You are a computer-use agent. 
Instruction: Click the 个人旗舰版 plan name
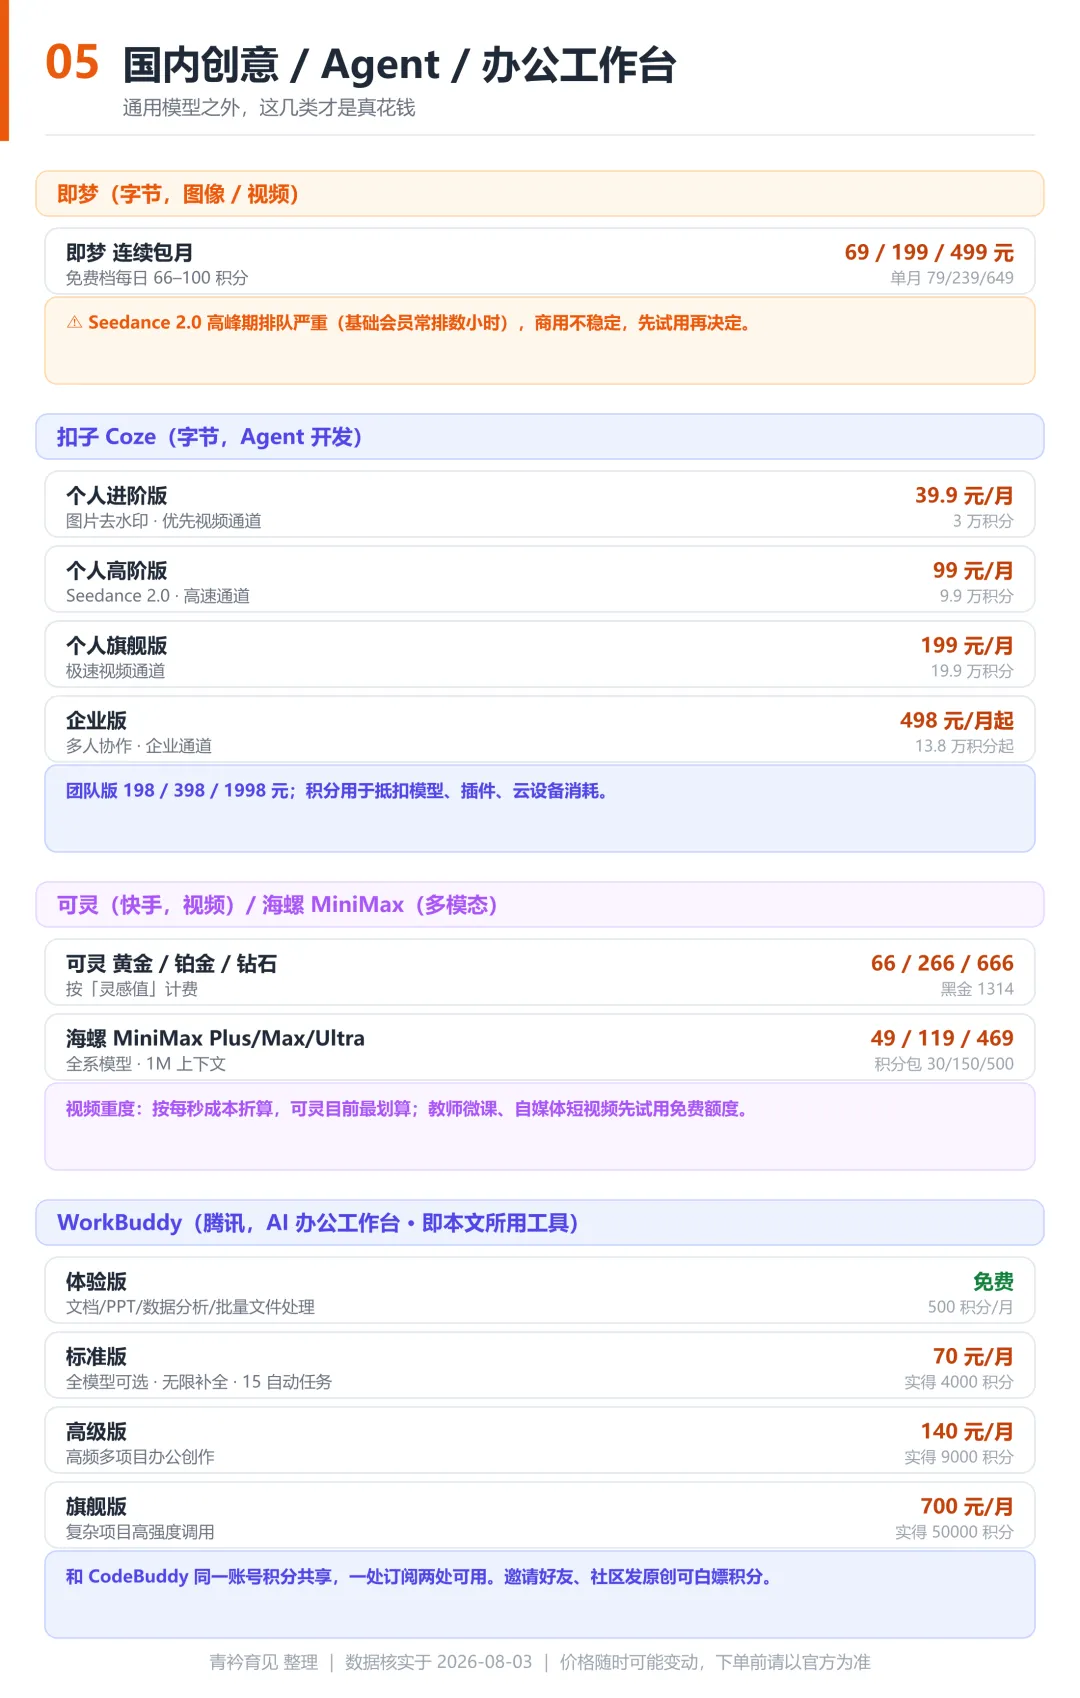coord(116,646)
